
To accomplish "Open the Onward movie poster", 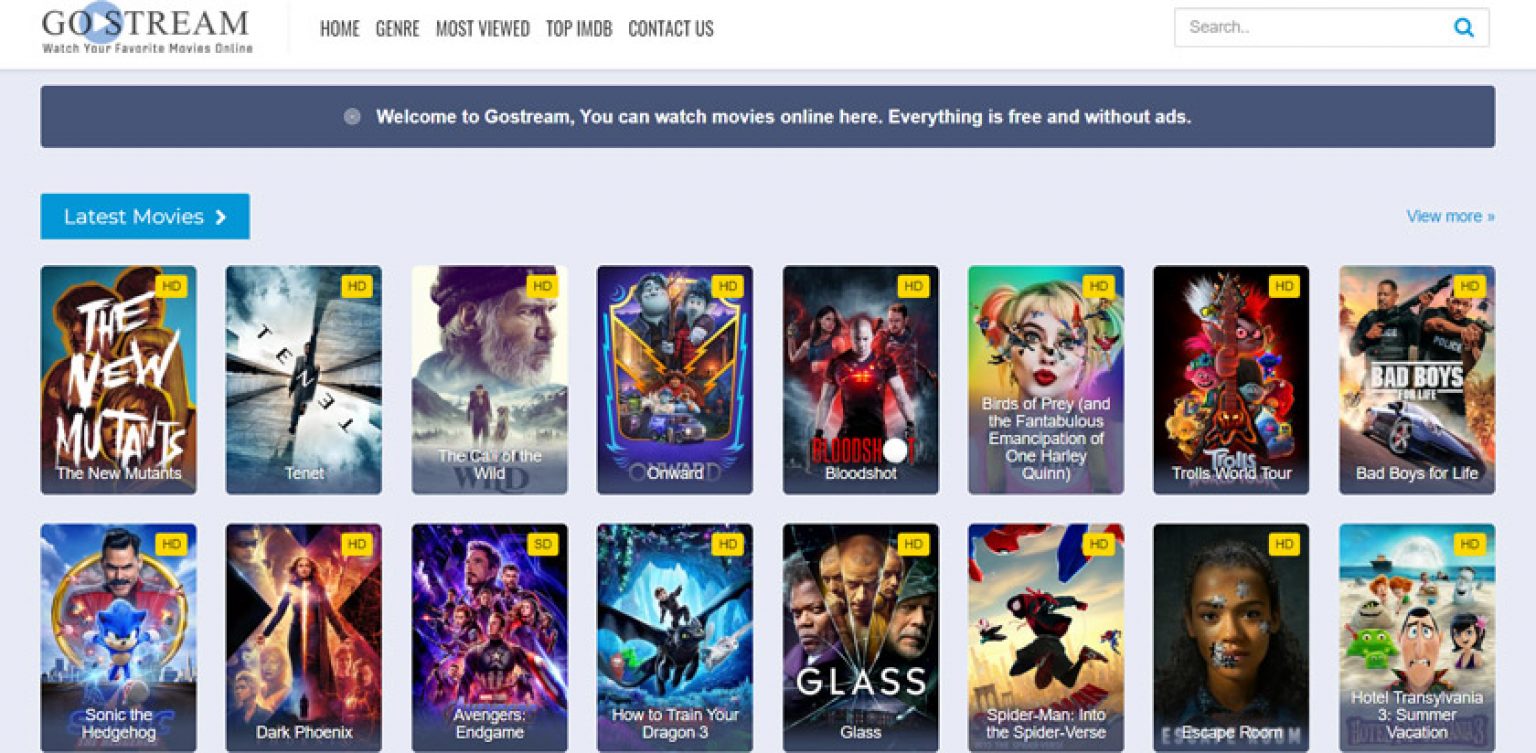I will (x=675, y=380).
